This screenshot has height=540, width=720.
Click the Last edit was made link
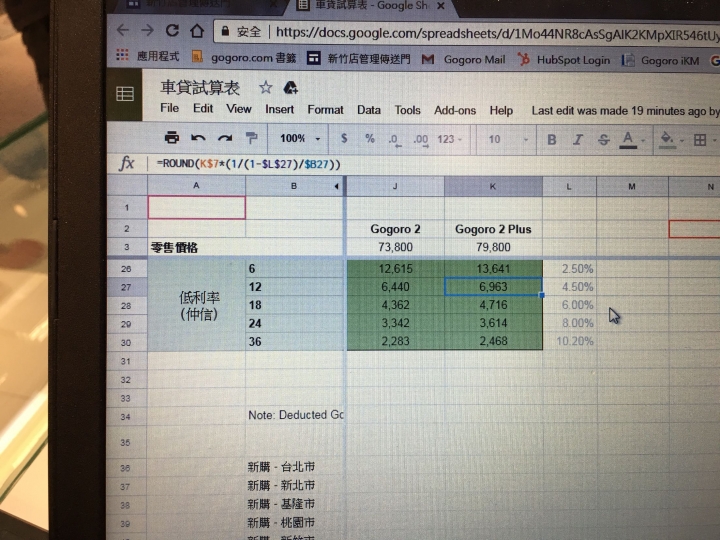click(625, 111)
